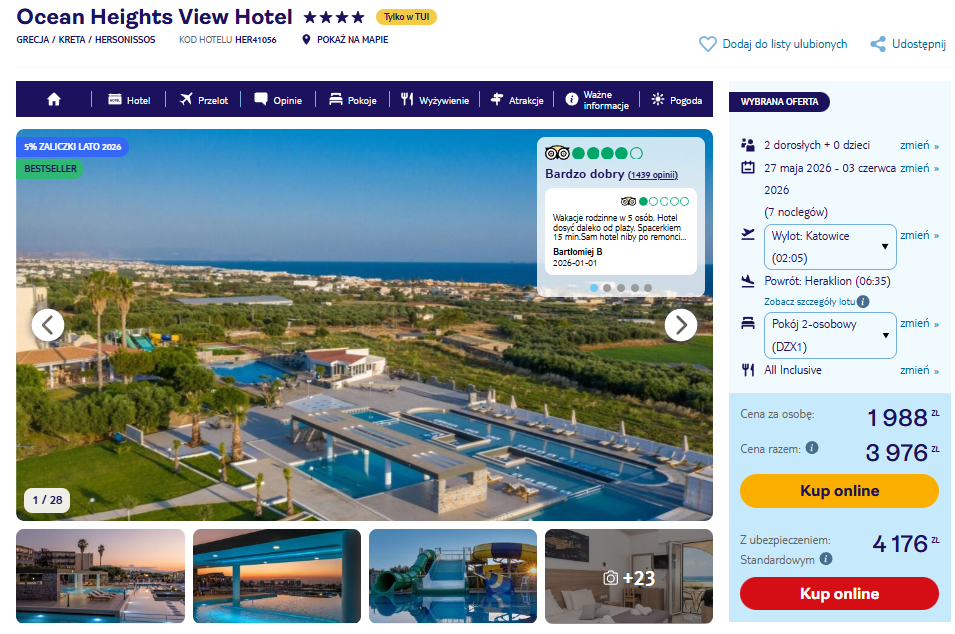Click the home icon in navigation bar

(54, 99)
